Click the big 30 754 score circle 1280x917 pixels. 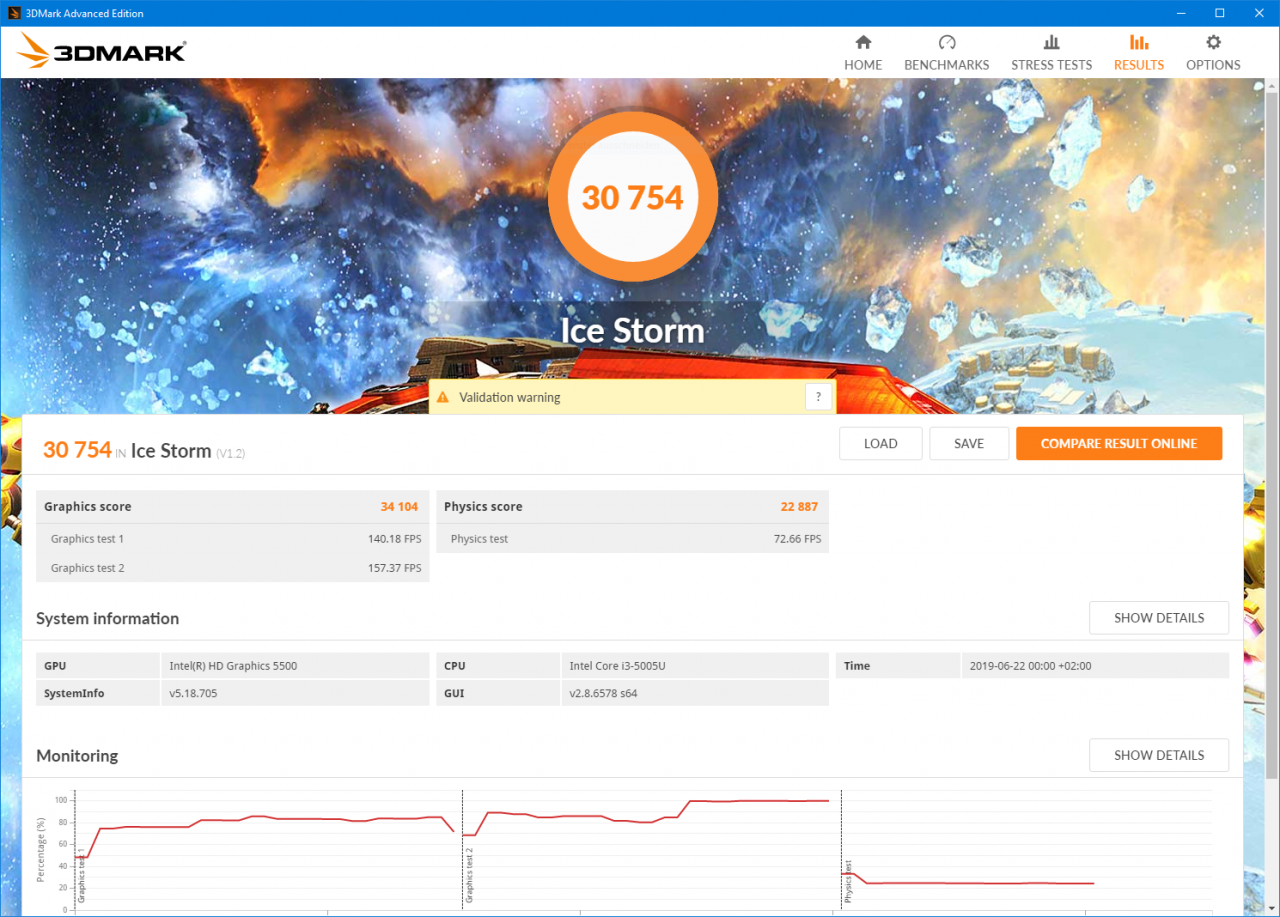point(633,197)
